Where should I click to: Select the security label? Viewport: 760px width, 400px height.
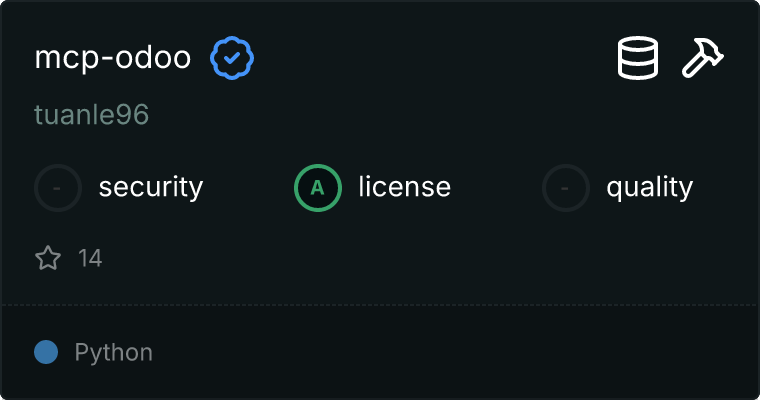150,187
